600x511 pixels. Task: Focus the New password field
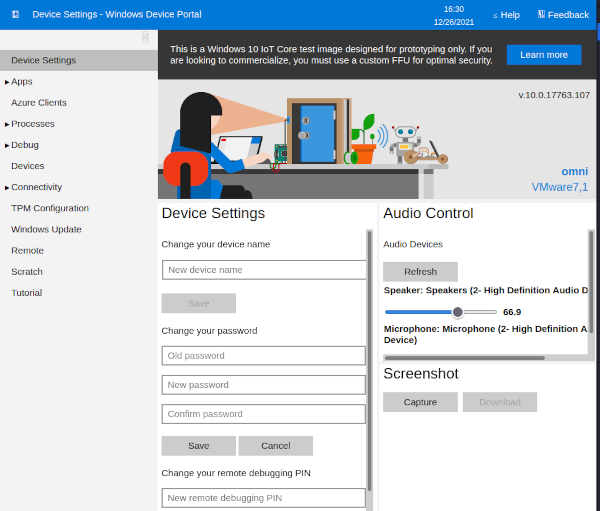pyautogui.click(x=264, y=385)
